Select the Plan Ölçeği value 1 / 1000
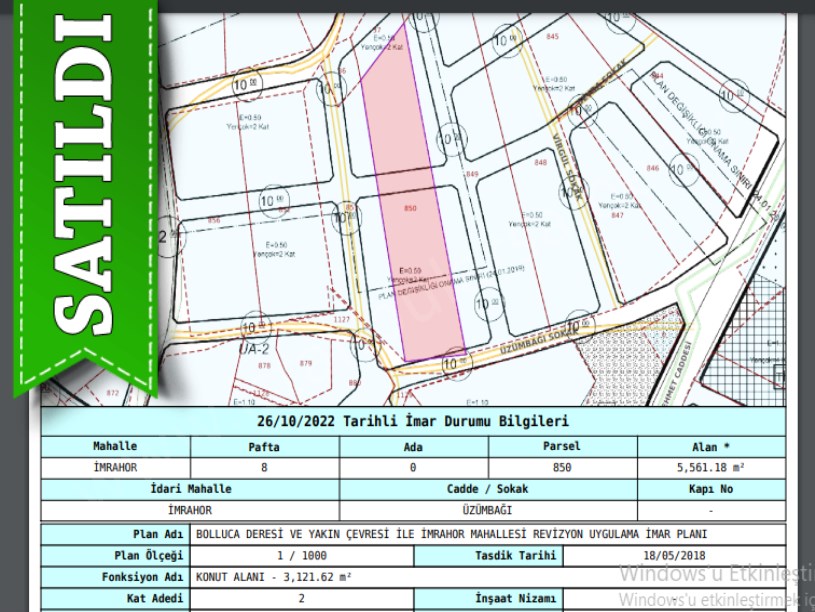Screen dimensions: 815x612 pyautogui.click(x=300, y=556)
